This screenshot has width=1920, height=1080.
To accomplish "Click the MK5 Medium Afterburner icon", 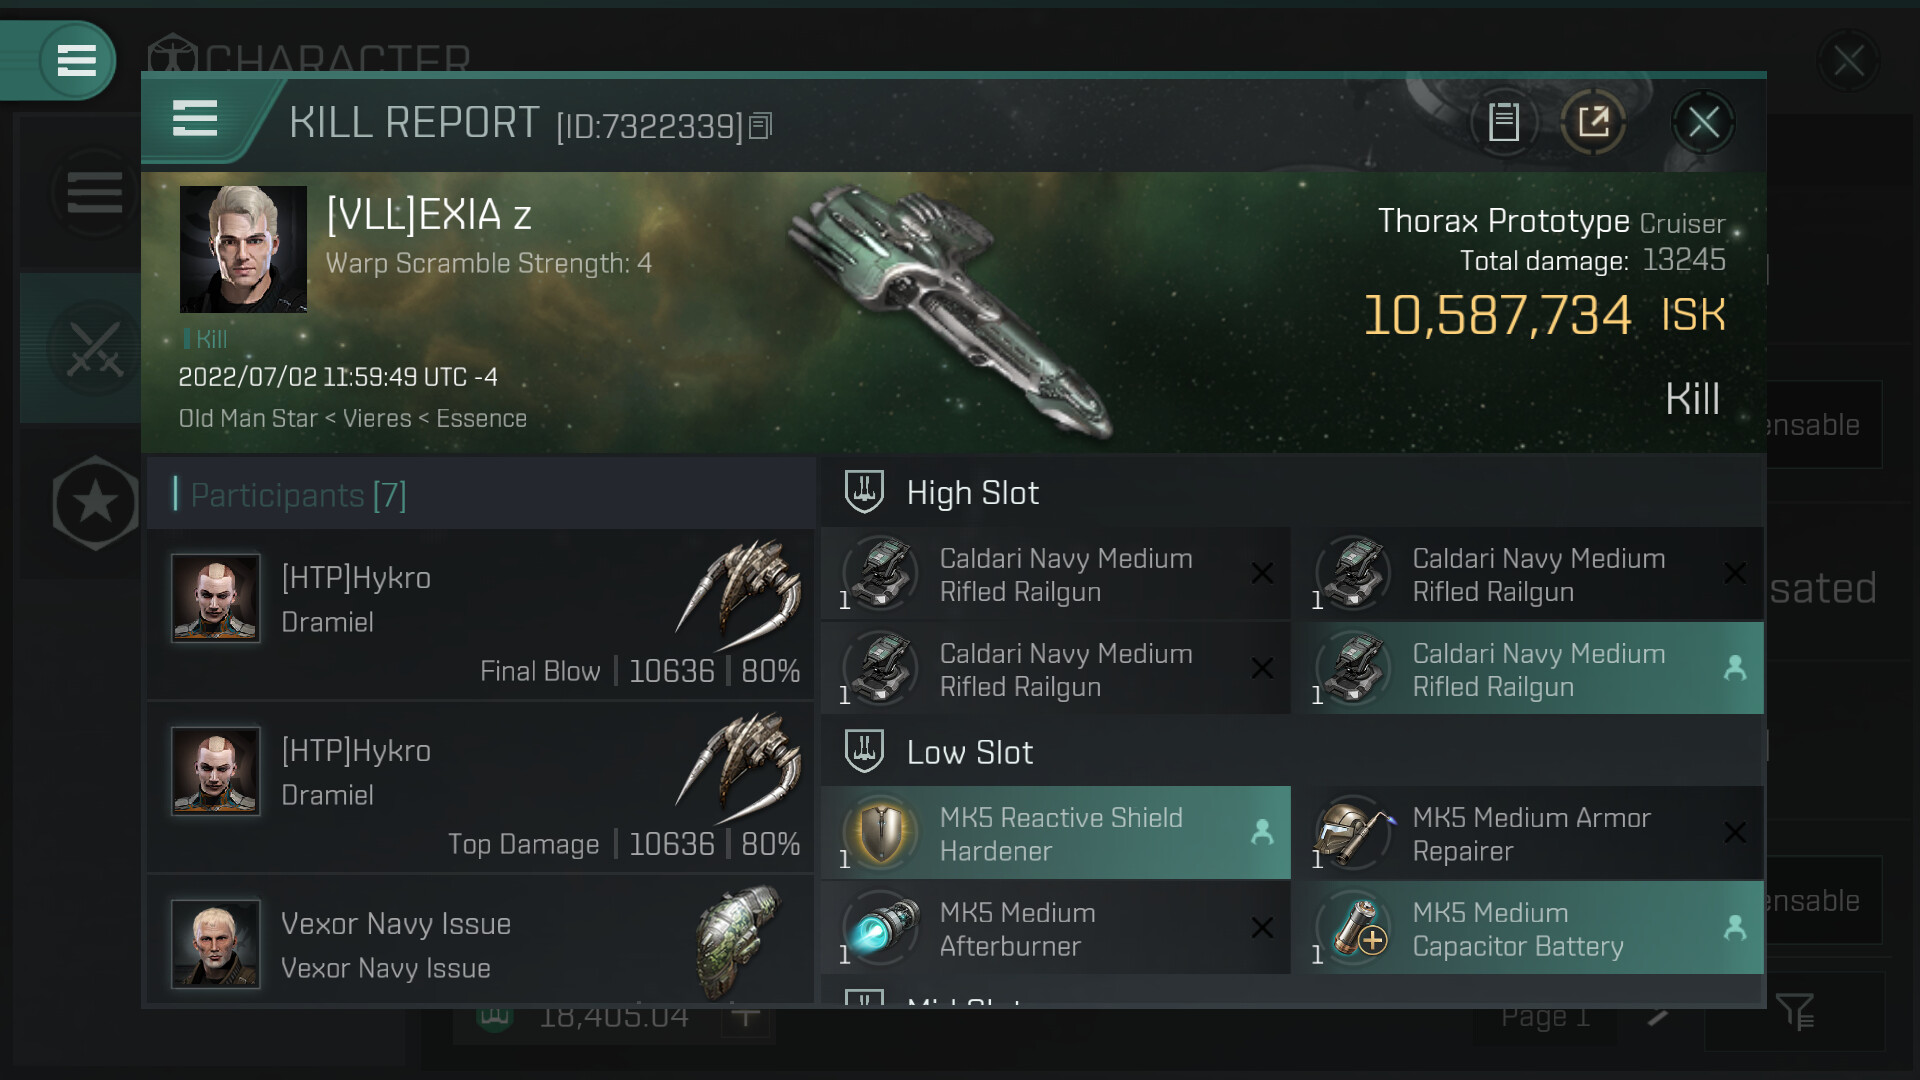I will coord(881,928).
